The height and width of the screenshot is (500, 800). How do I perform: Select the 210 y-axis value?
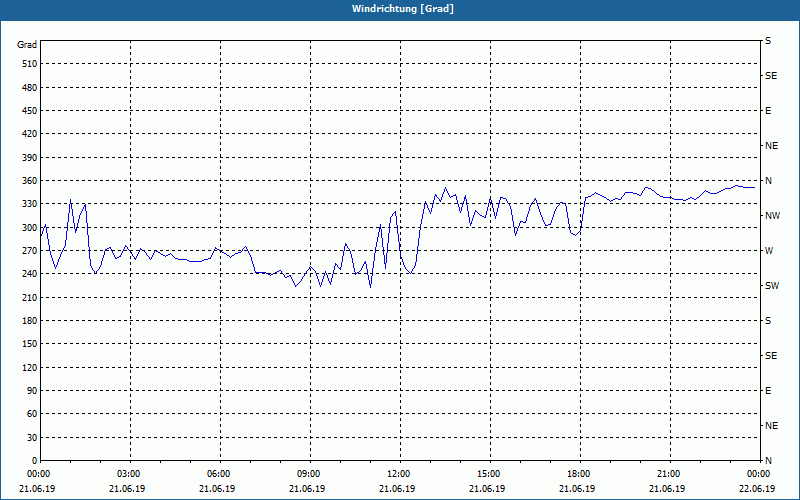pos(30,297)
